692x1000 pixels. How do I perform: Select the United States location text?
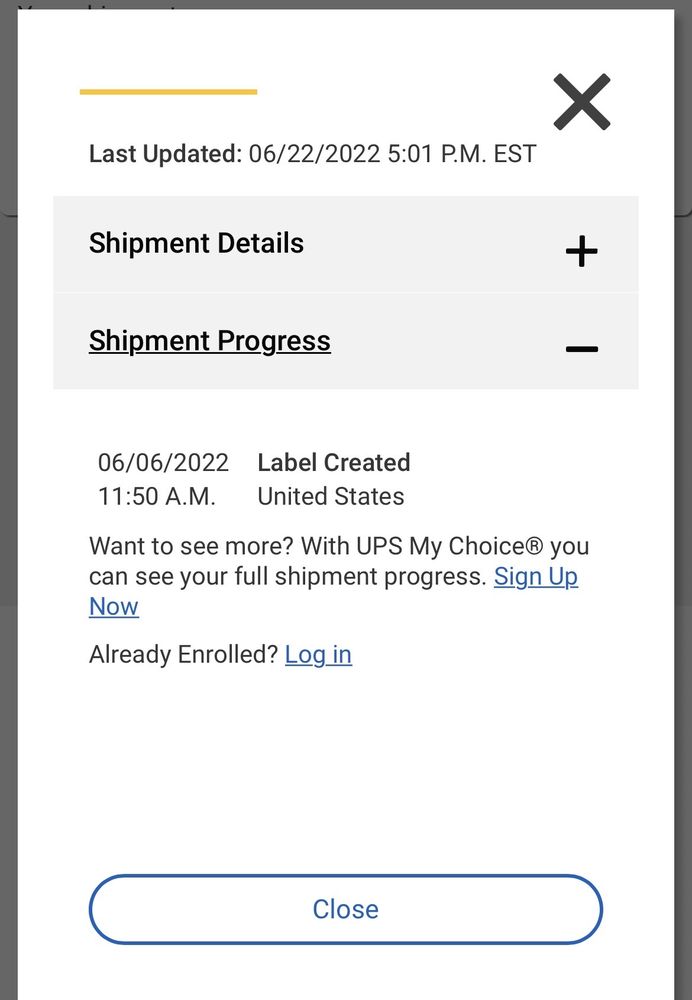pyautogui.click(x=331, y=496)
